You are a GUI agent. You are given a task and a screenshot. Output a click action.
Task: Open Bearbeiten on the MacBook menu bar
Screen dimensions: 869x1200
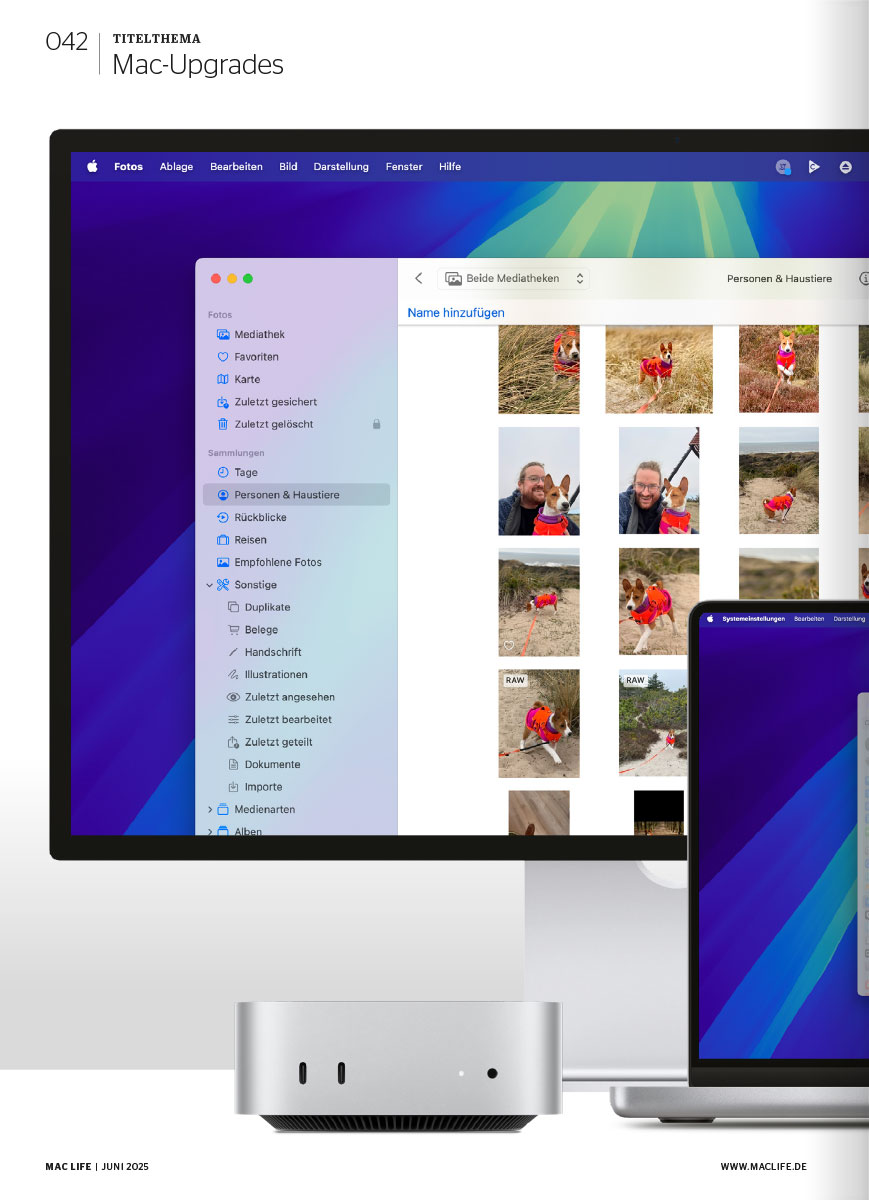[809, 619]
